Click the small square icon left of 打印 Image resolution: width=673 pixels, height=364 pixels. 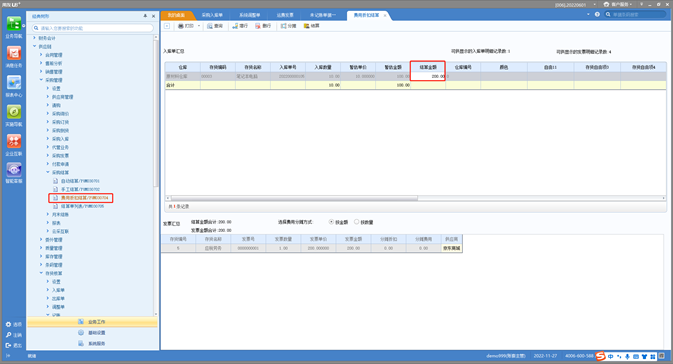(167, 26)
